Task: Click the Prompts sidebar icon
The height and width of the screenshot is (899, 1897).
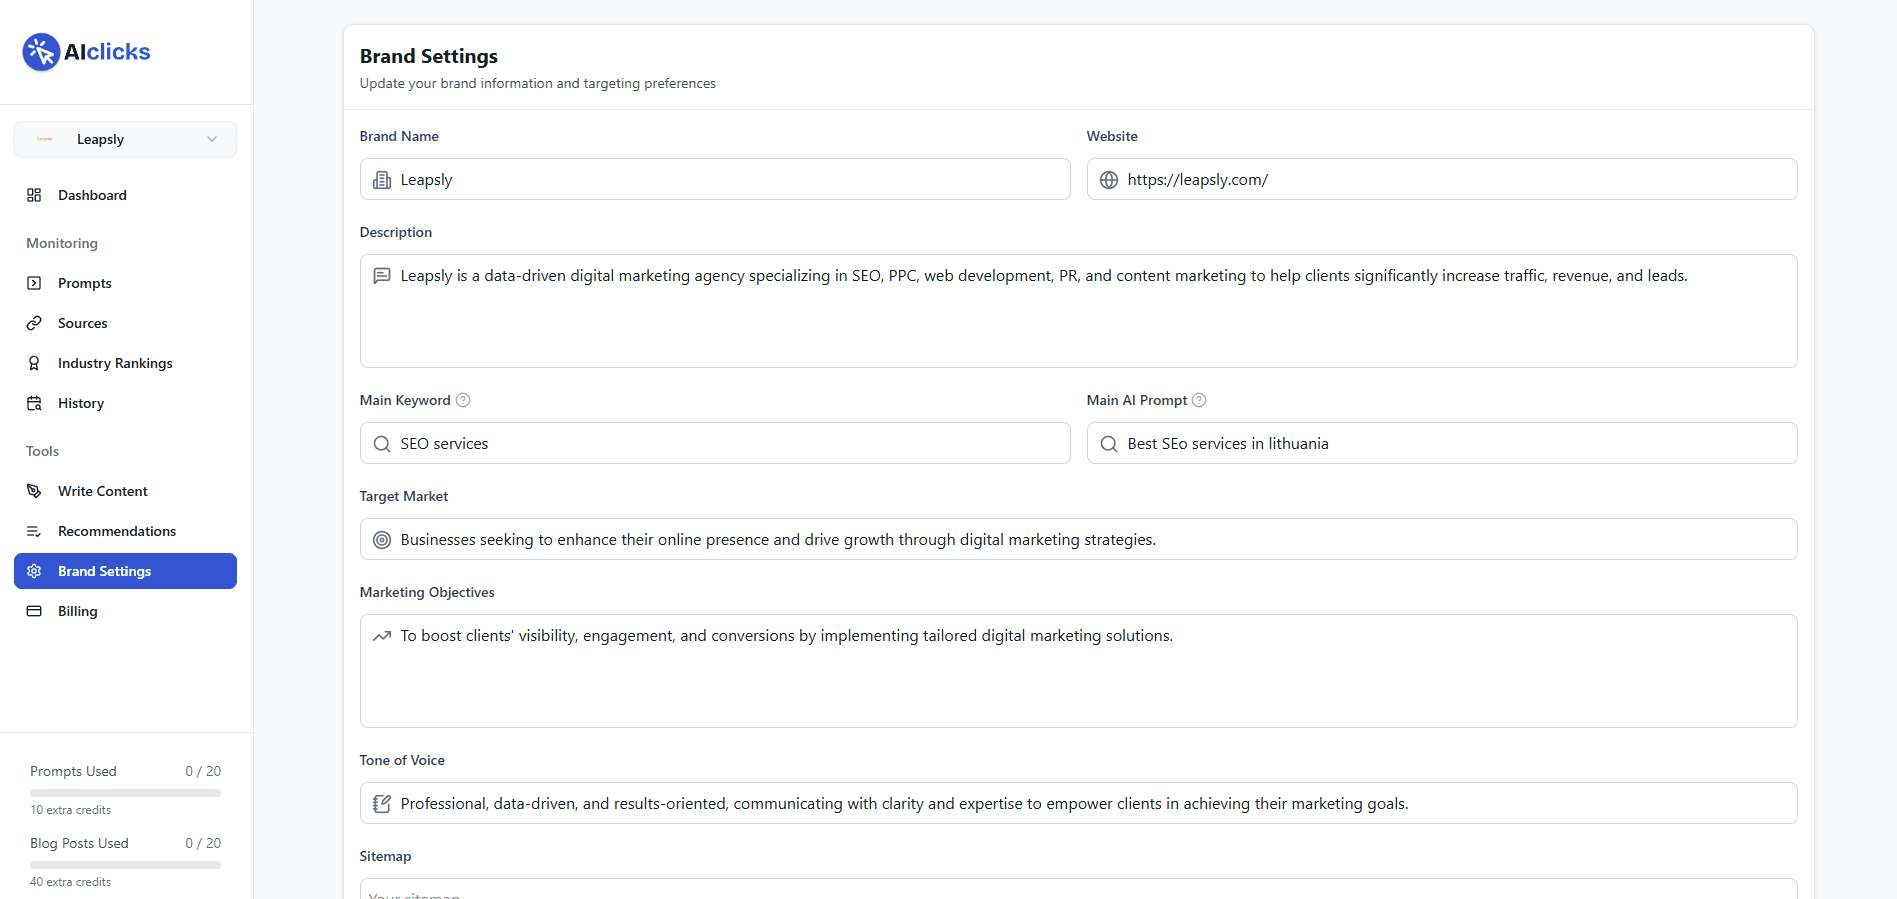Action: coord(34,283)
